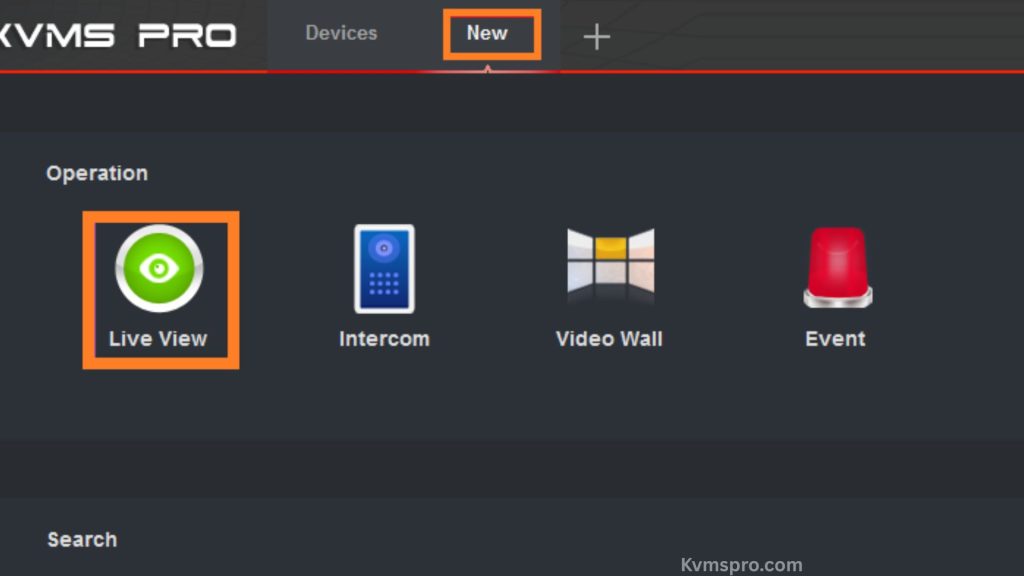Click the highlighted Live View button
Image resolution: width=1024 pixels, height=576 pixels.
160,290
